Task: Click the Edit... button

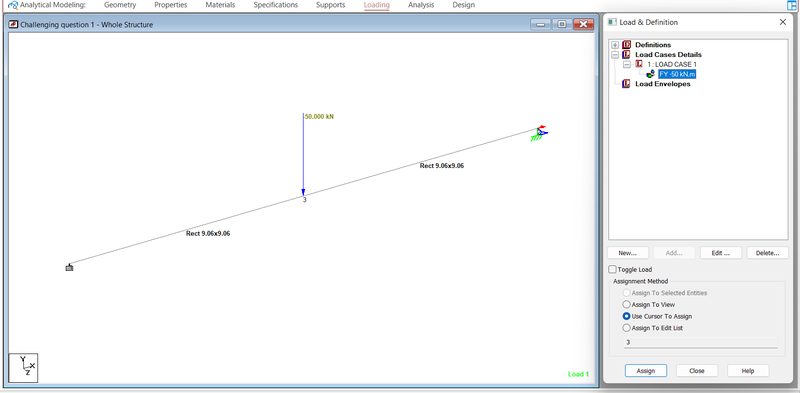Action: pos(720,253)
